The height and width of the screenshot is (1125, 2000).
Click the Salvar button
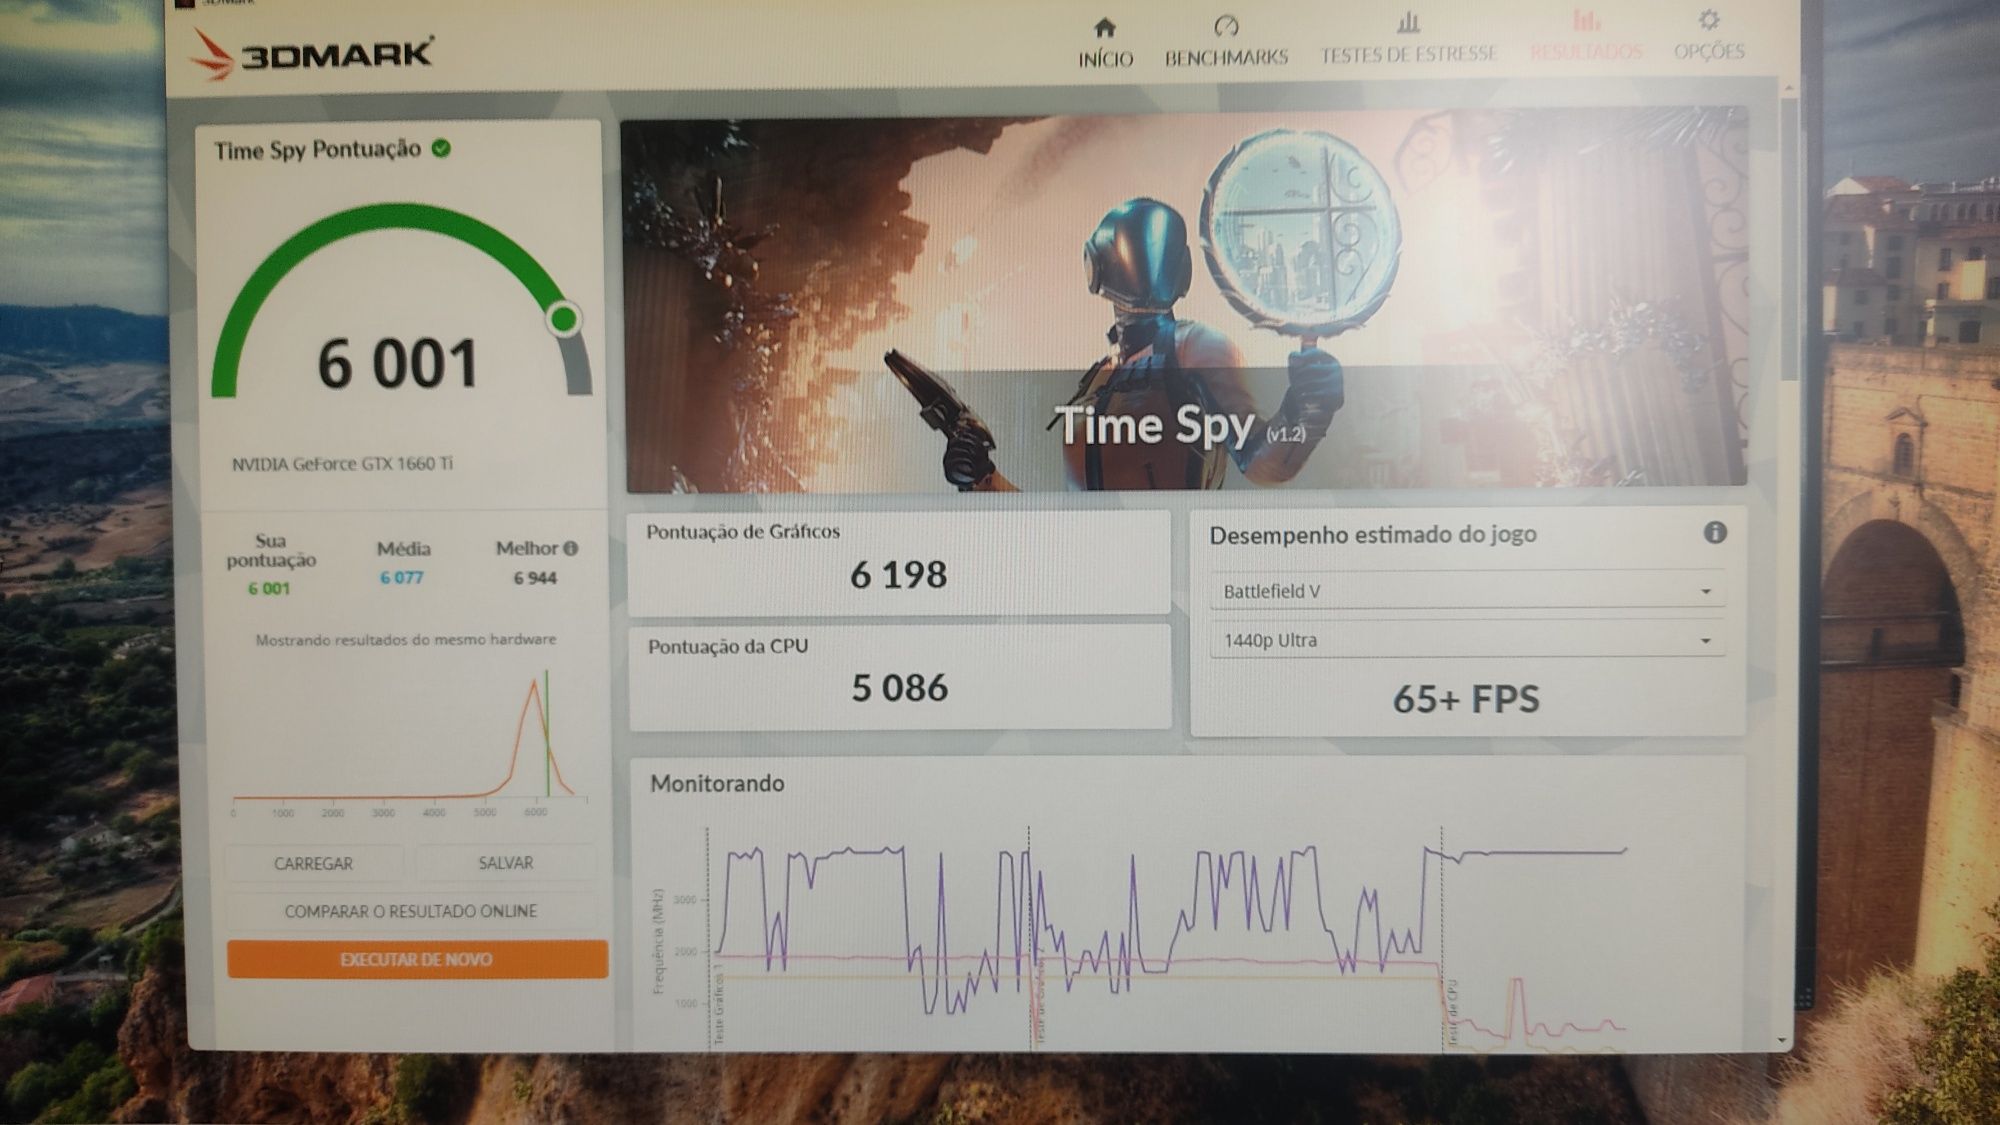[x=506, y=862]
